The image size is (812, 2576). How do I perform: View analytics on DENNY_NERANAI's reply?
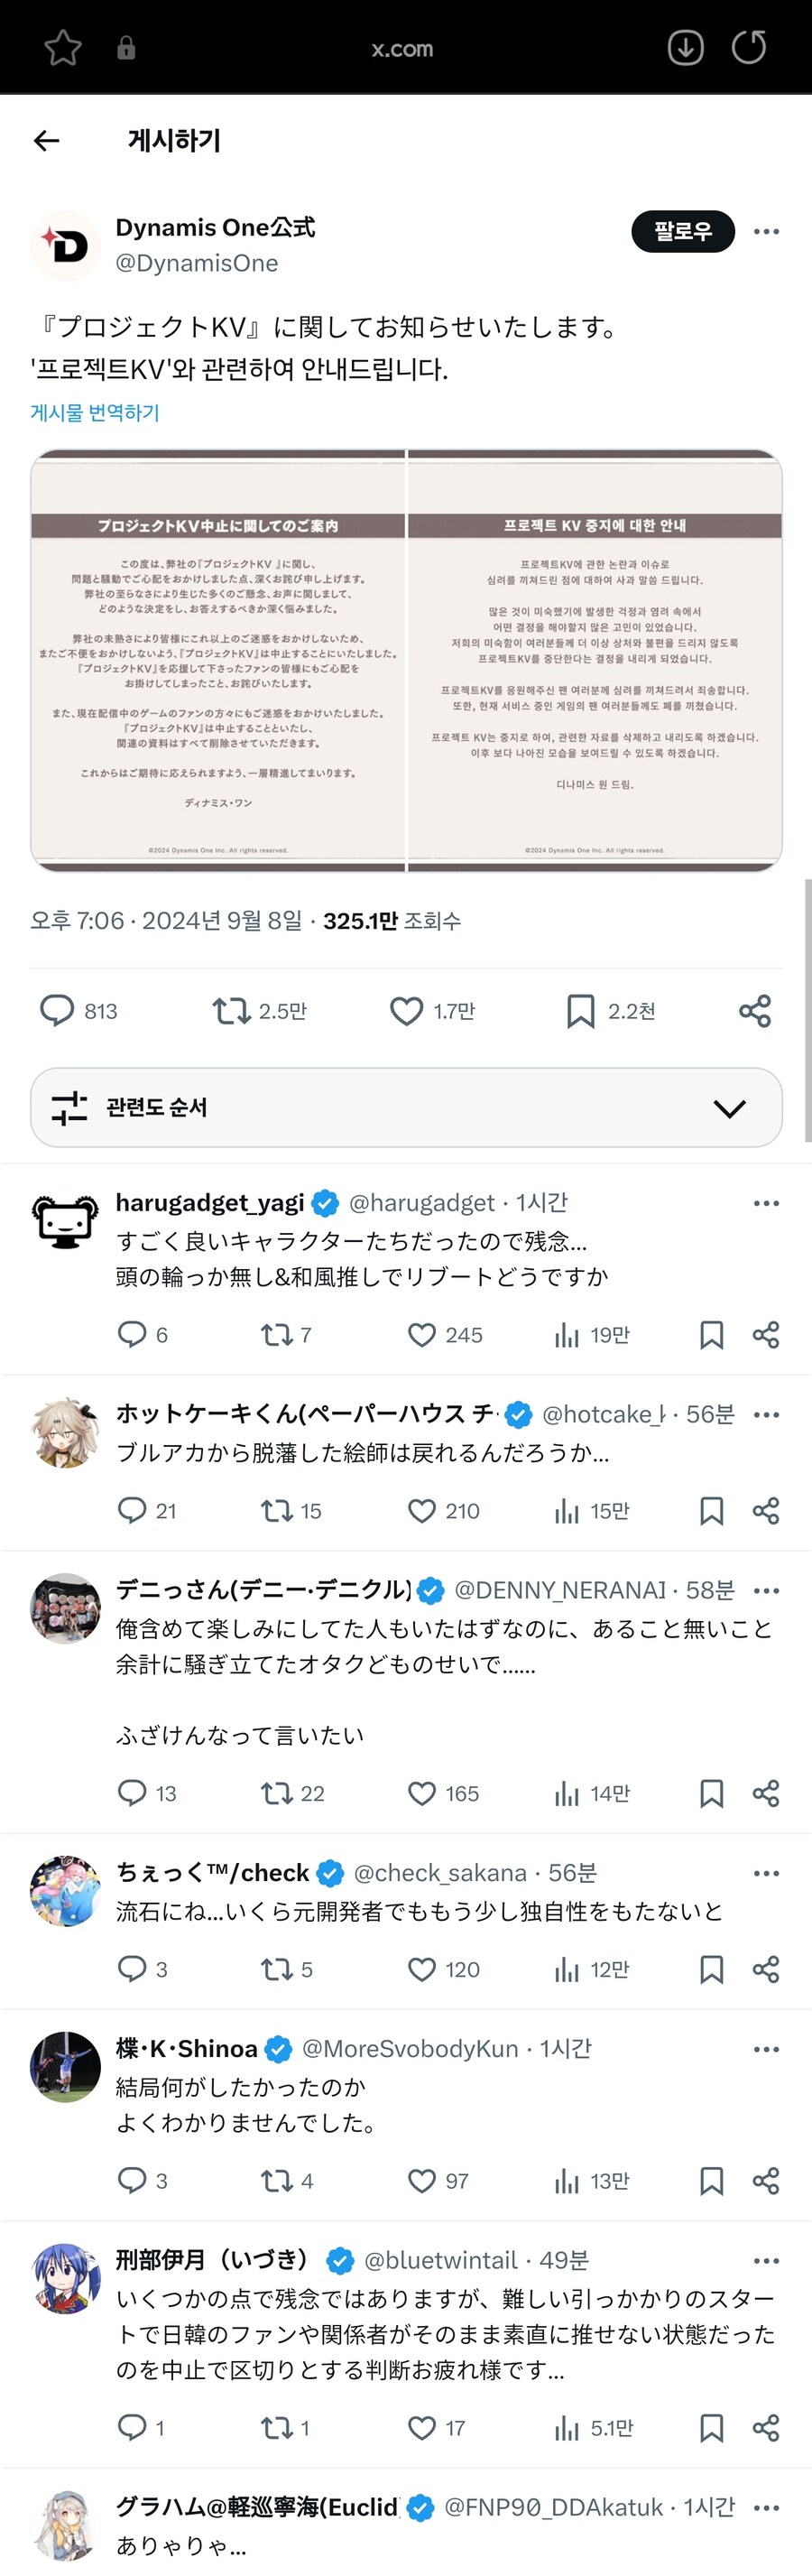567,1793
